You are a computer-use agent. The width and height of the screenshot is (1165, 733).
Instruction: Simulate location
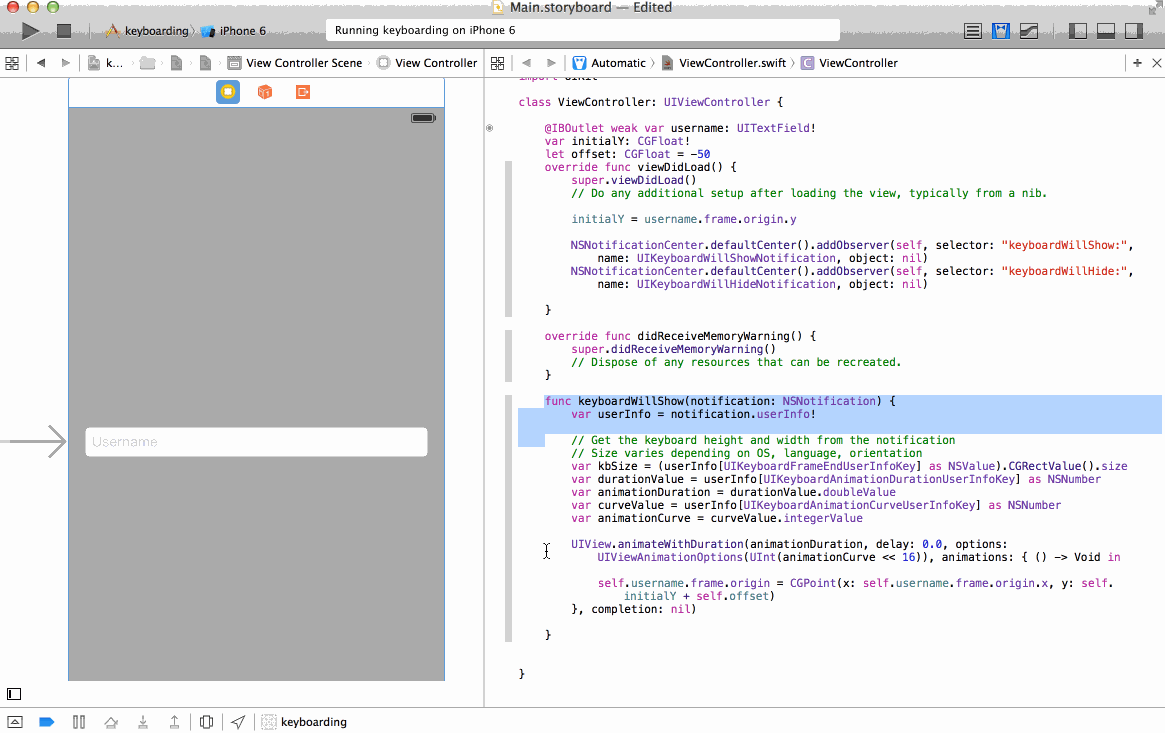click(x=238, y=722)
